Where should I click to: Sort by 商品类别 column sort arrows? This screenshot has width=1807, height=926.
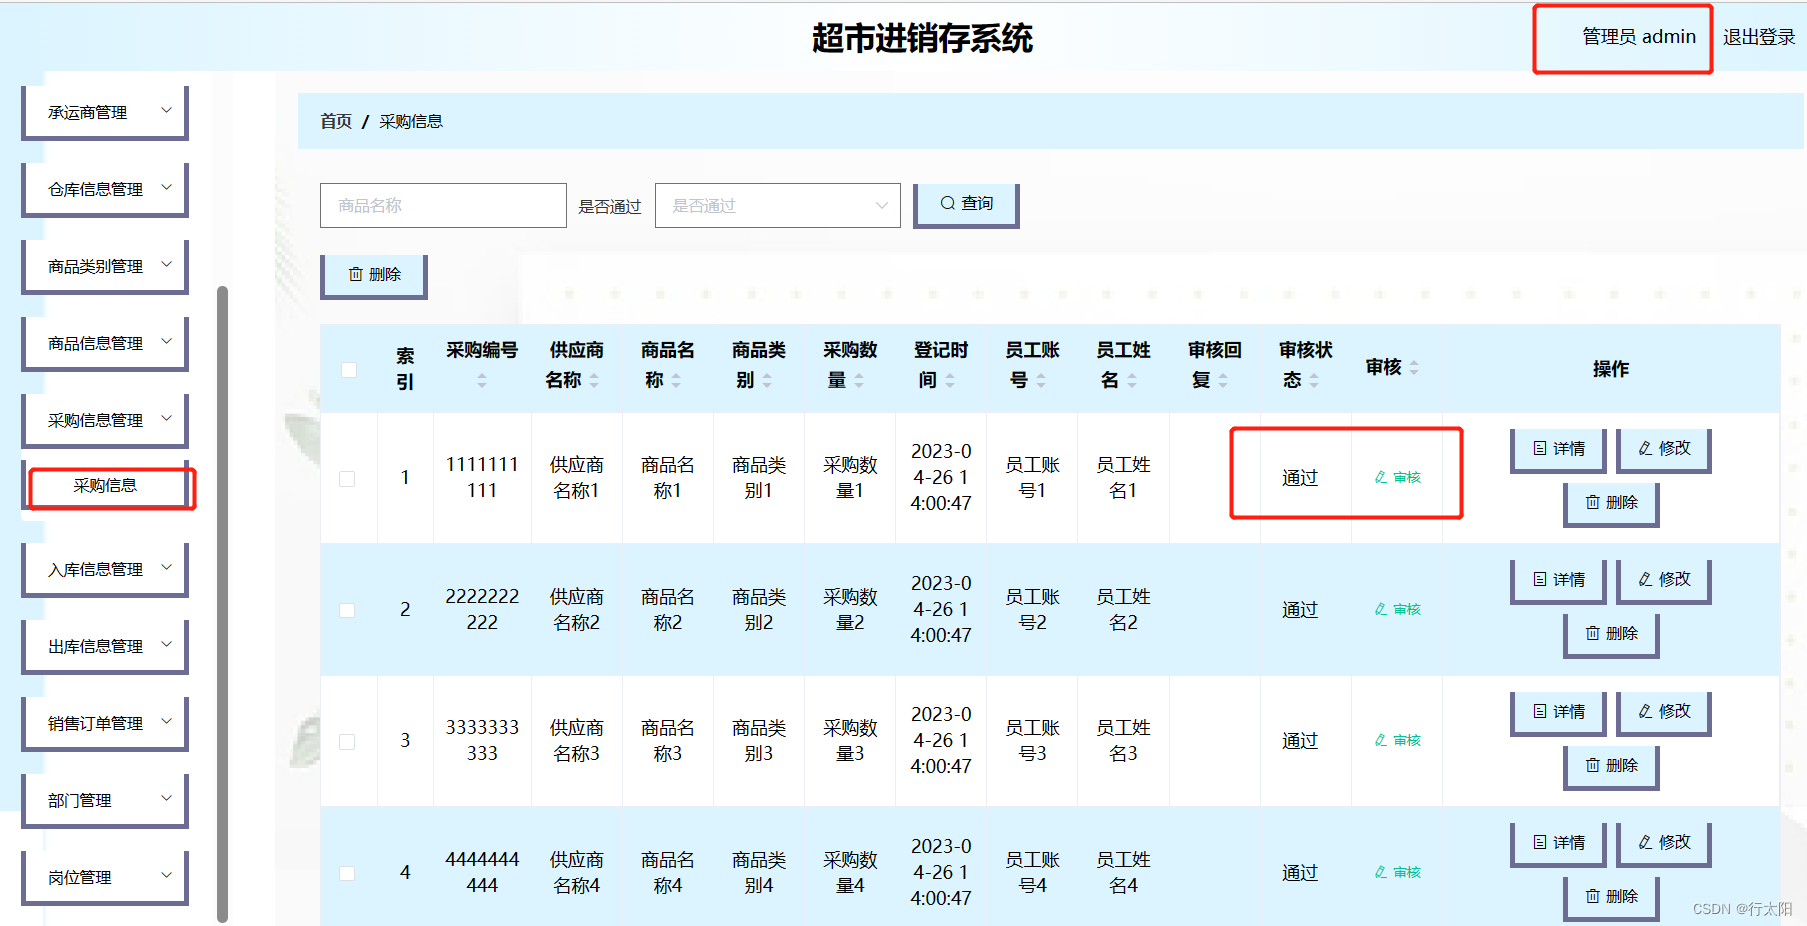(x=767, y=381)
